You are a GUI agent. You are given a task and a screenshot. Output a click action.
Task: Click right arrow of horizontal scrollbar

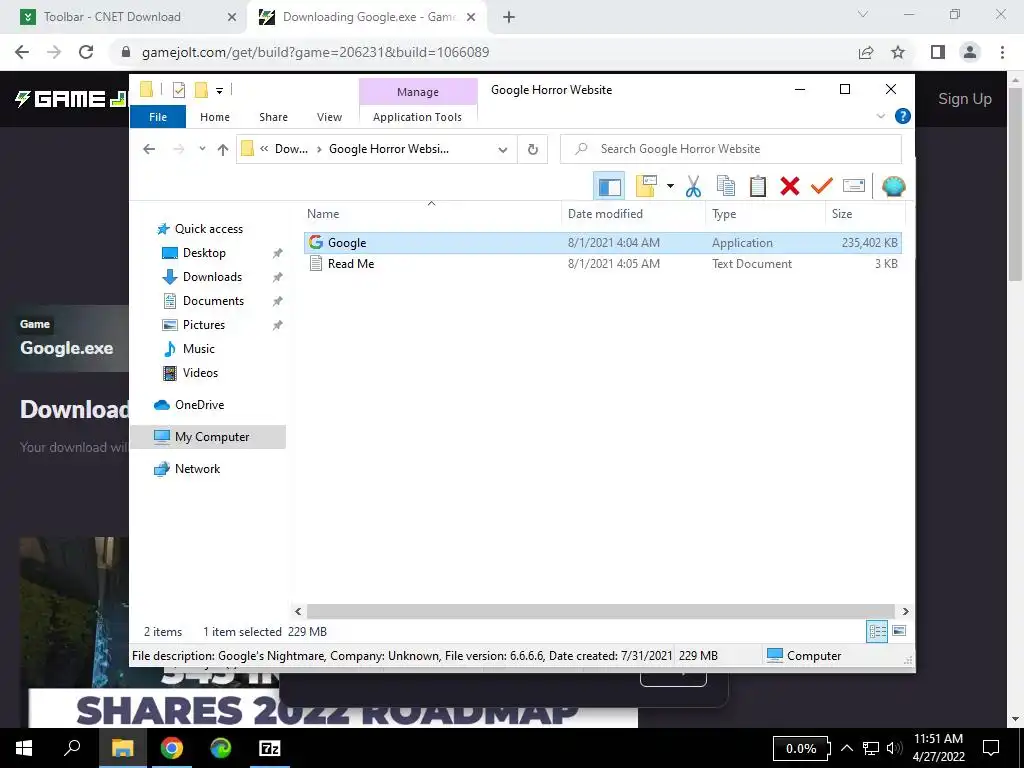pyautogui.click(x=905, y=611)
